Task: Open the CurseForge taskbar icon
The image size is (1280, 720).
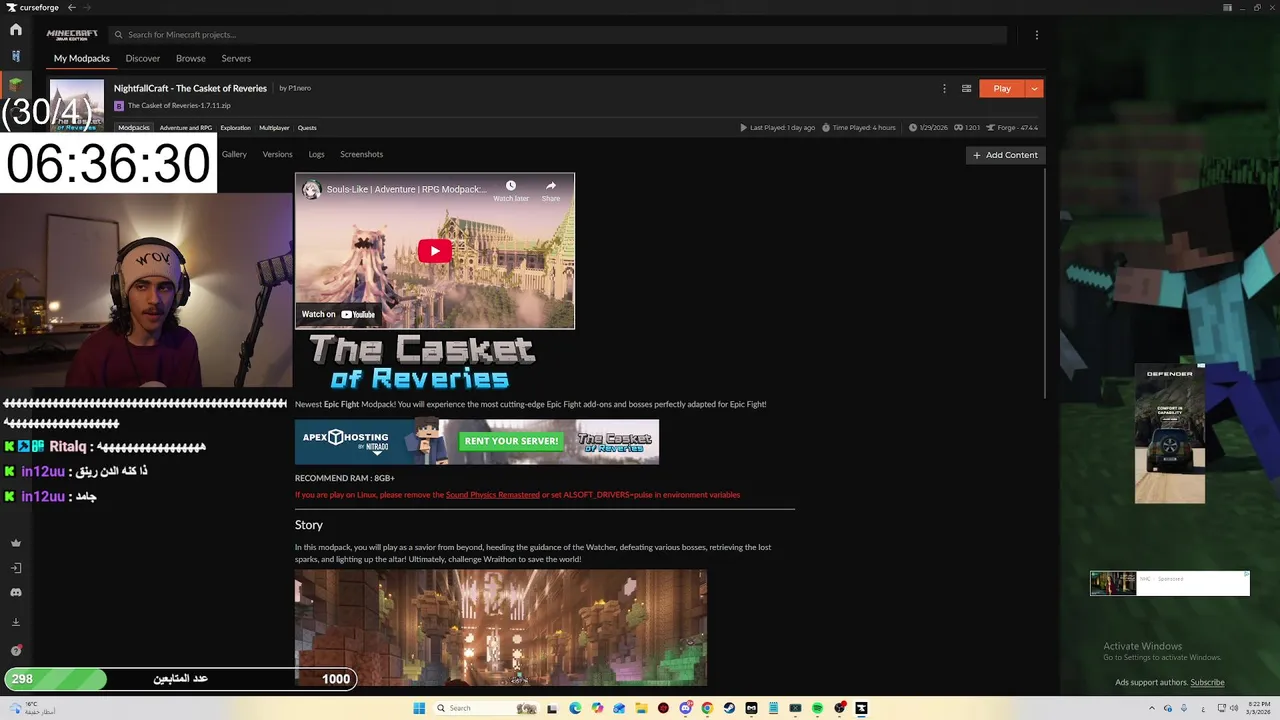Action: click(x=861, y=708)
